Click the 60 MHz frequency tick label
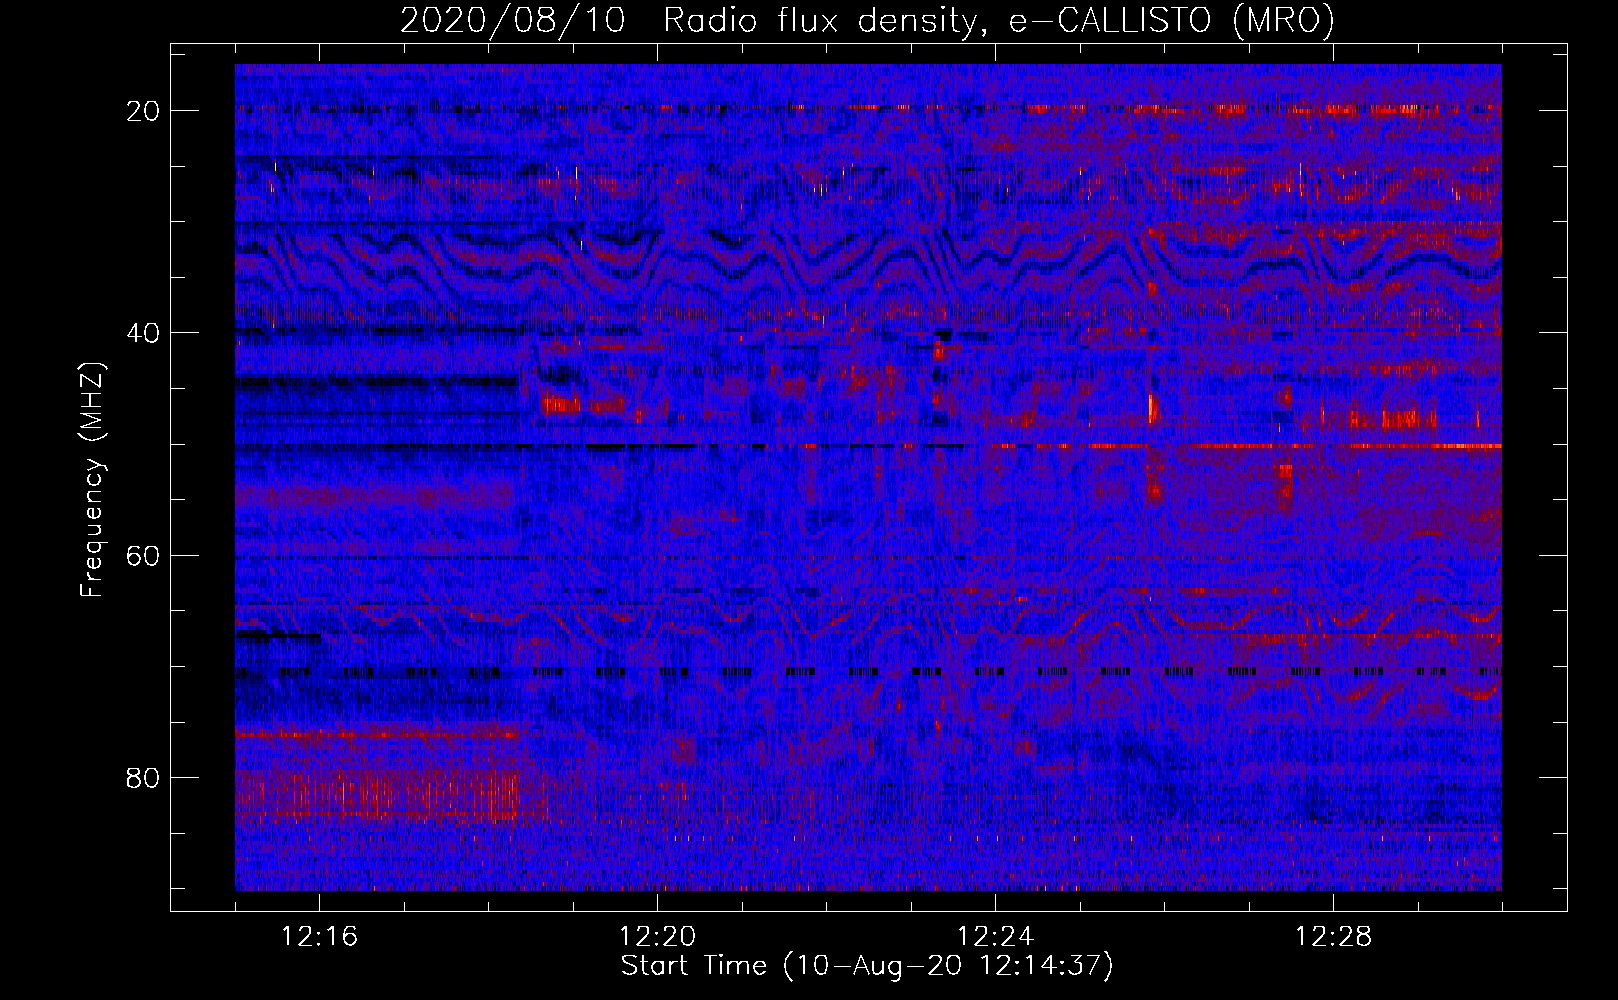The image size is (1618, 1000). point(143,555)
